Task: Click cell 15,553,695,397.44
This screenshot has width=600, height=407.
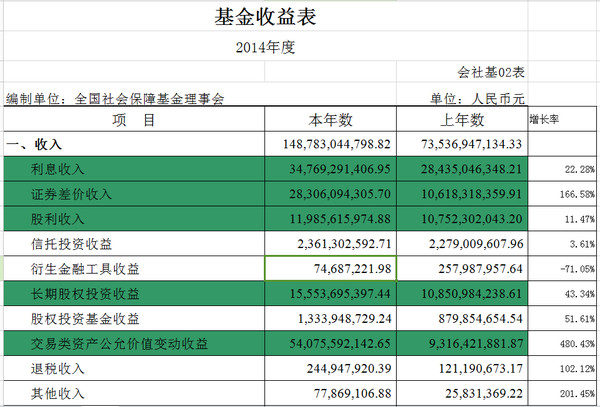Action: (x=331, y=293)
